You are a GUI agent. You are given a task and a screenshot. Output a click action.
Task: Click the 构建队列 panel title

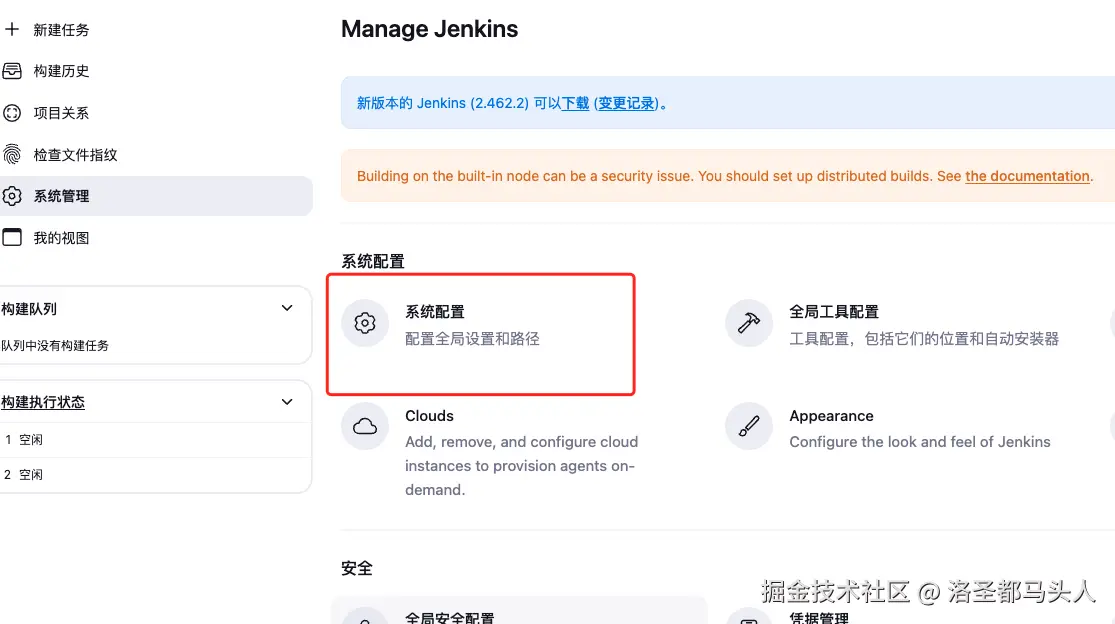pos(29,309)
